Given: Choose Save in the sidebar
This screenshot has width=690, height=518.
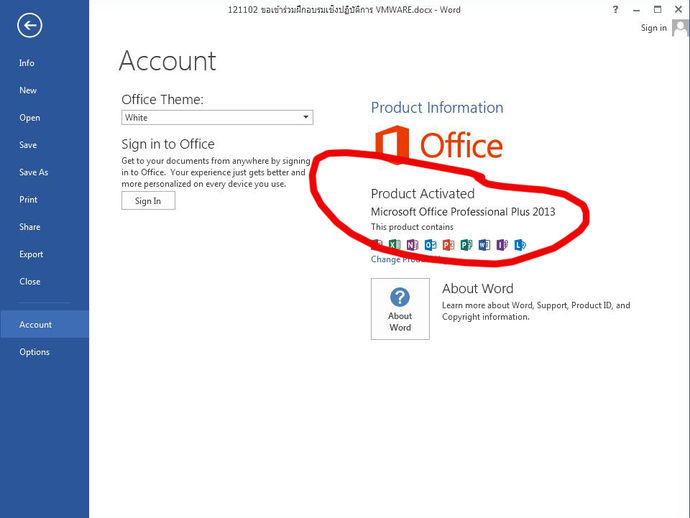Looking at the screenshot, I should 28,145.
